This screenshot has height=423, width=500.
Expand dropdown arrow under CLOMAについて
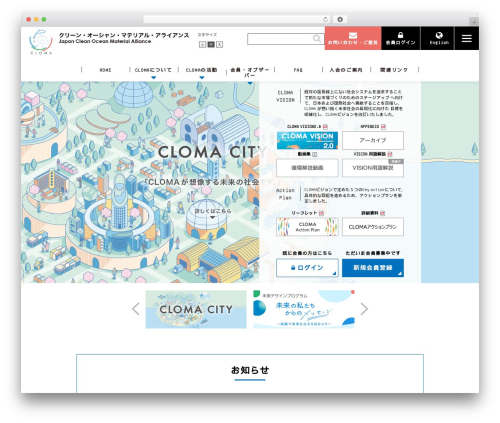tap(154, 78)
